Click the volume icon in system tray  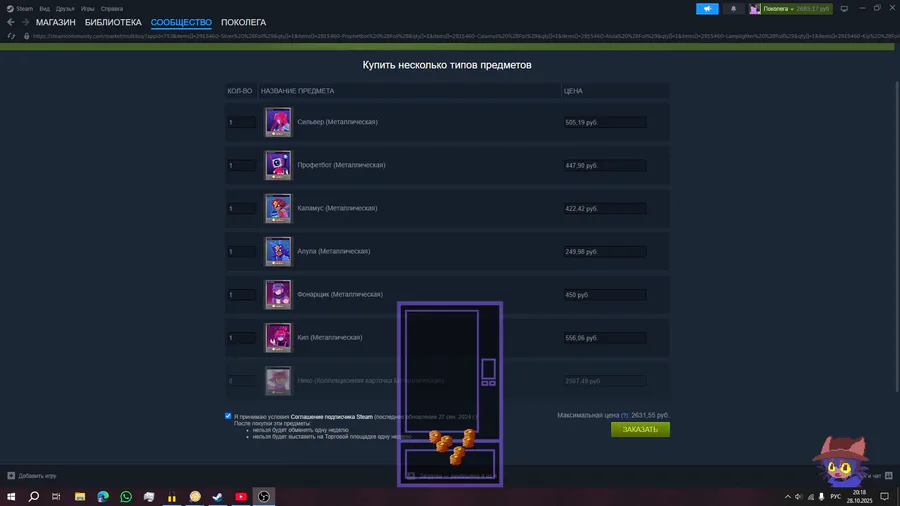[x=798, y=497]
